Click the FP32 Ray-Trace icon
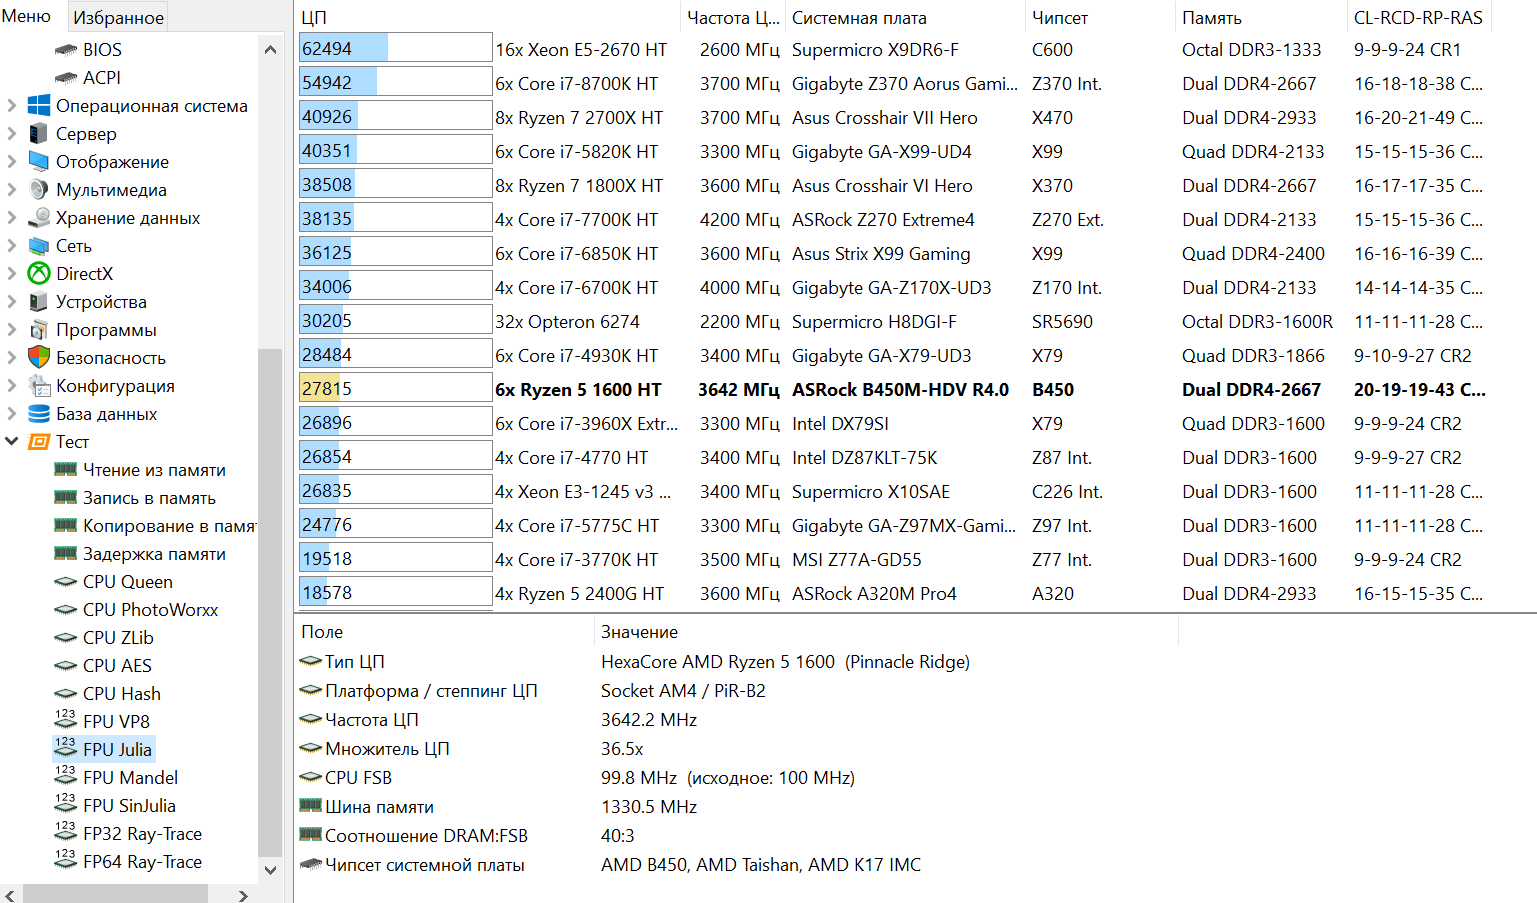This screenshot has height=903, width=1537. 66,832
